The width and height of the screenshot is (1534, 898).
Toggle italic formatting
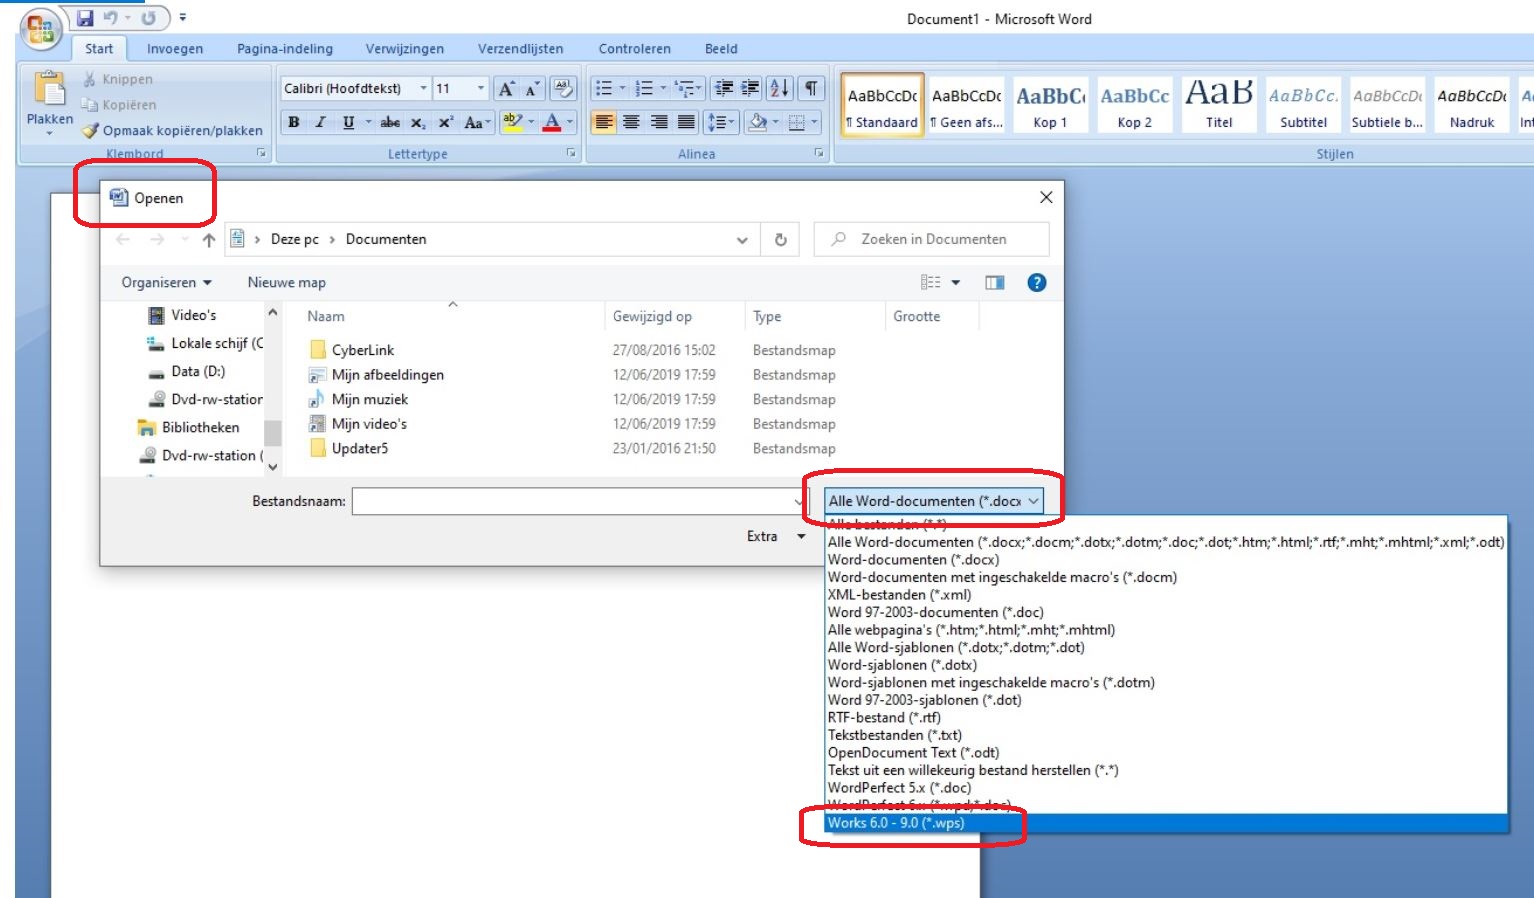pos(319,122)
